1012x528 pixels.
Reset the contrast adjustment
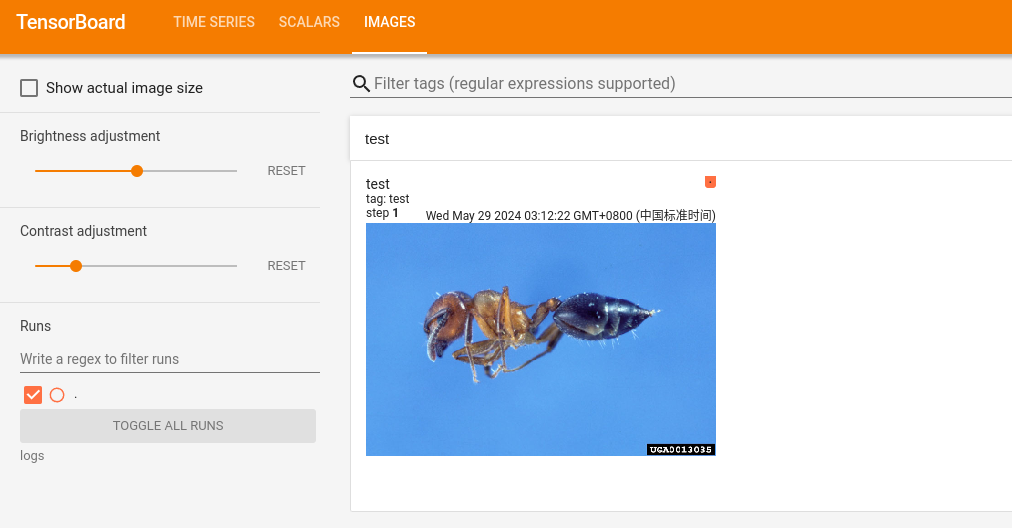tap(286, 266)
